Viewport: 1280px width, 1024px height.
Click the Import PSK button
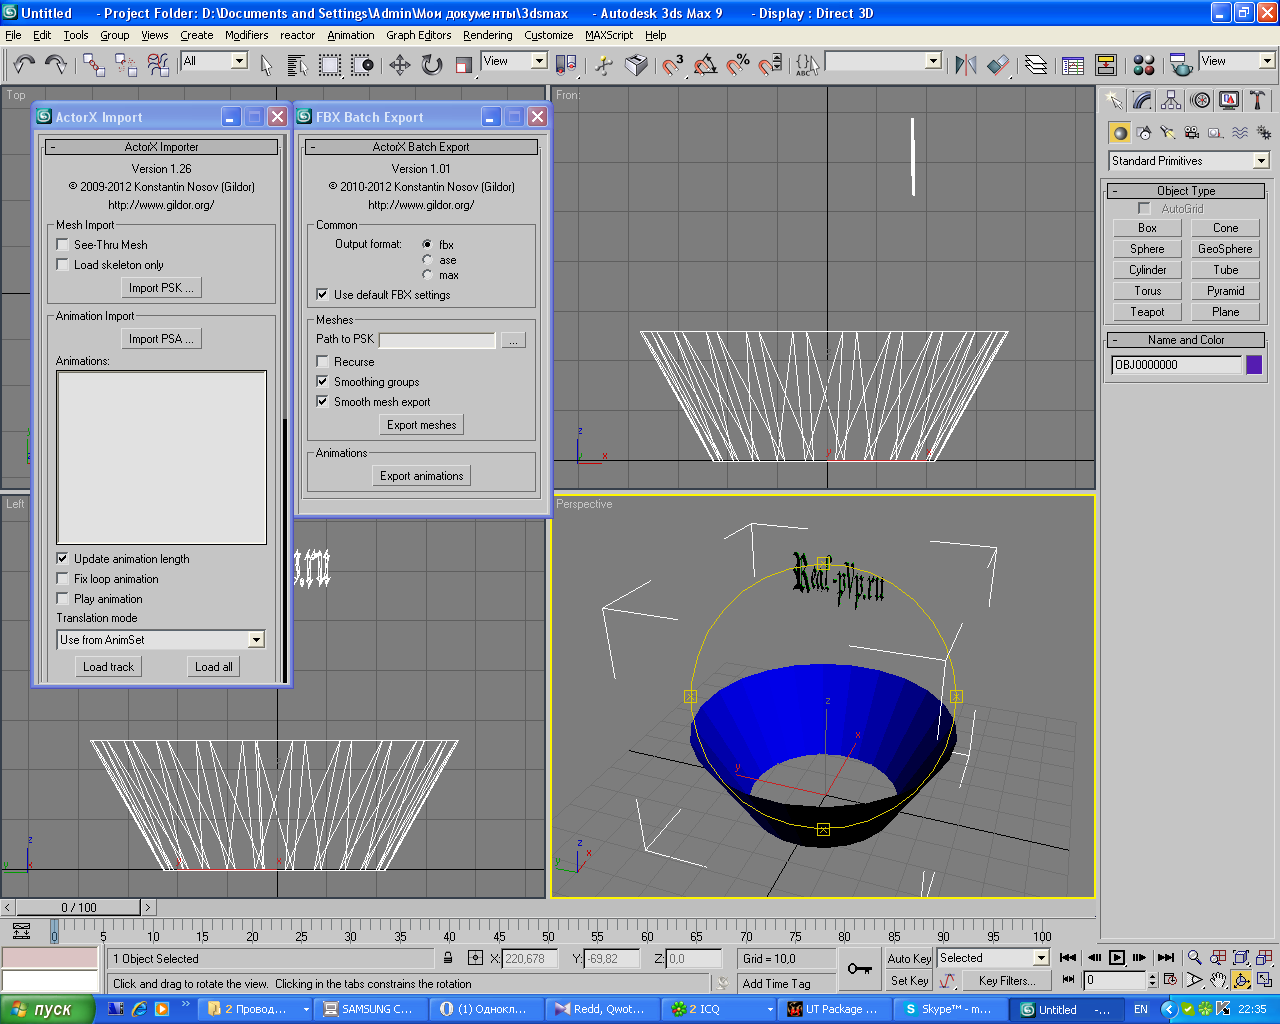(161, 287)
